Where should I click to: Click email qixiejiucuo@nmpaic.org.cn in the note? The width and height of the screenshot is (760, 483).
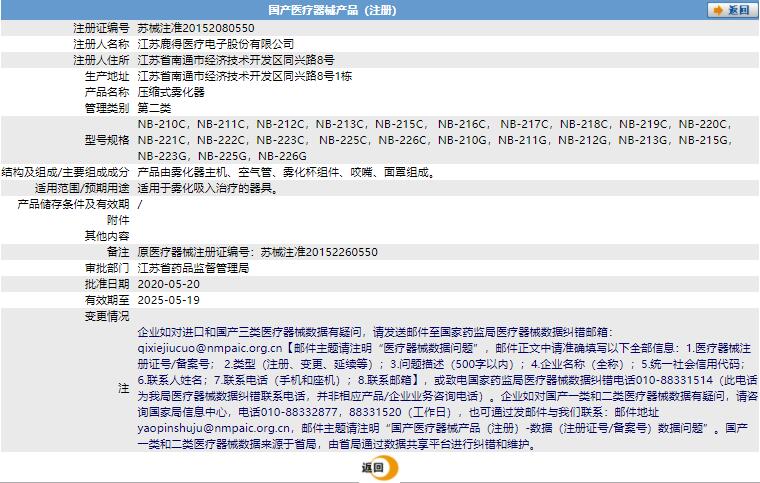click(210, 348)
